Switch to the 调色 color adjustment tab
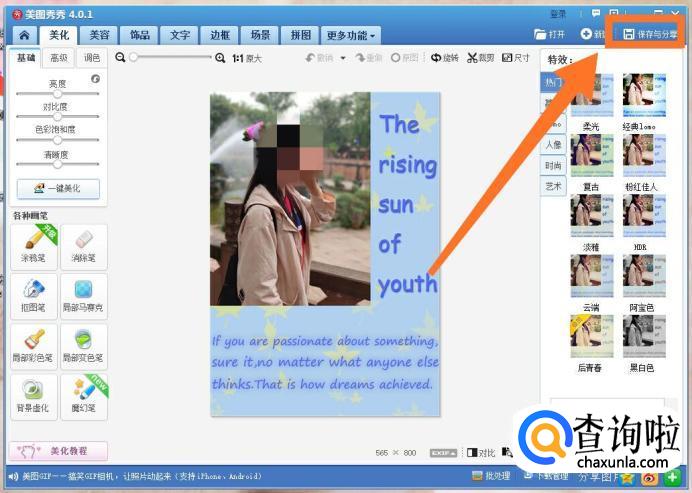The height and width of the screenshot is (493, 692). coord(91,58)
